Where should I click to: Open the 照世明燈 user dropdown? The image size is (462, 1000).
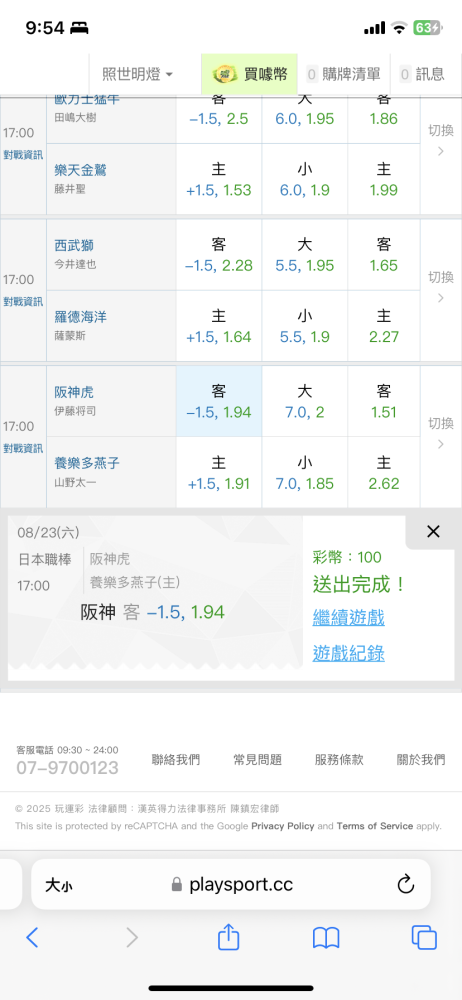(137, 75)
